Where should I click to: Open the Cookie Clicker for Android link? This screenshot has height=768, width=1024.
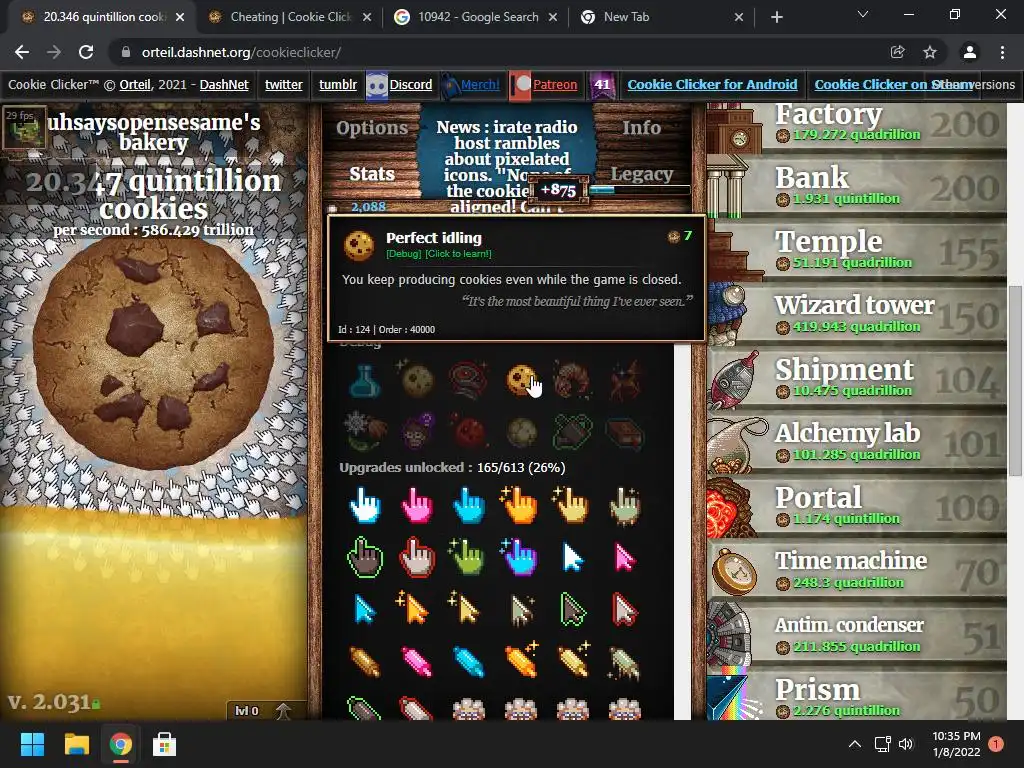[x=712, y=84]
